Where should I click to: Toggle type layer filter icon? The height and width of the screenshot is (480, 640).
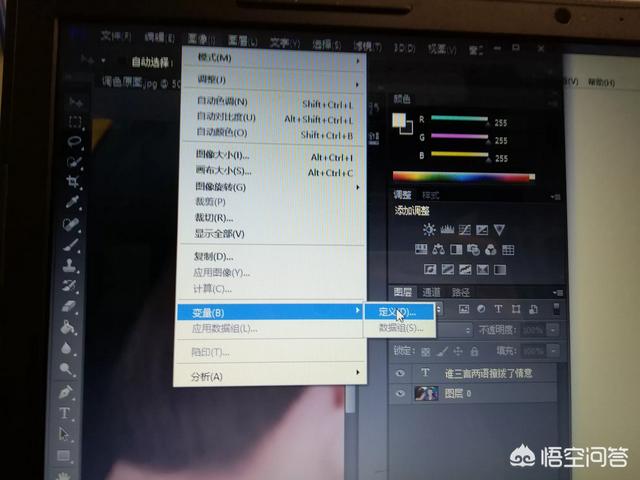coord(498,309)
